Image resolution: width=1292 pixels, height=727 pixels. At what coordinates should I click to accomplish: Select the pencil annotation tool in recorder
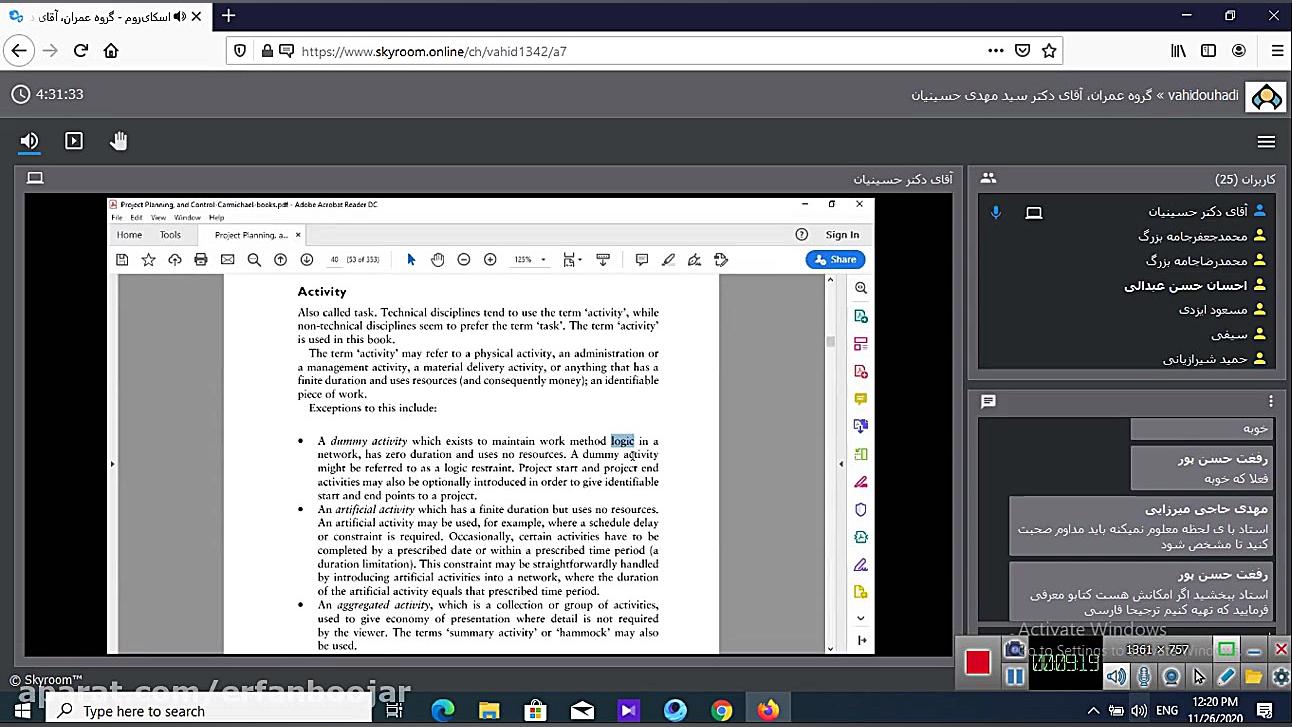[x=1226, y=677]
